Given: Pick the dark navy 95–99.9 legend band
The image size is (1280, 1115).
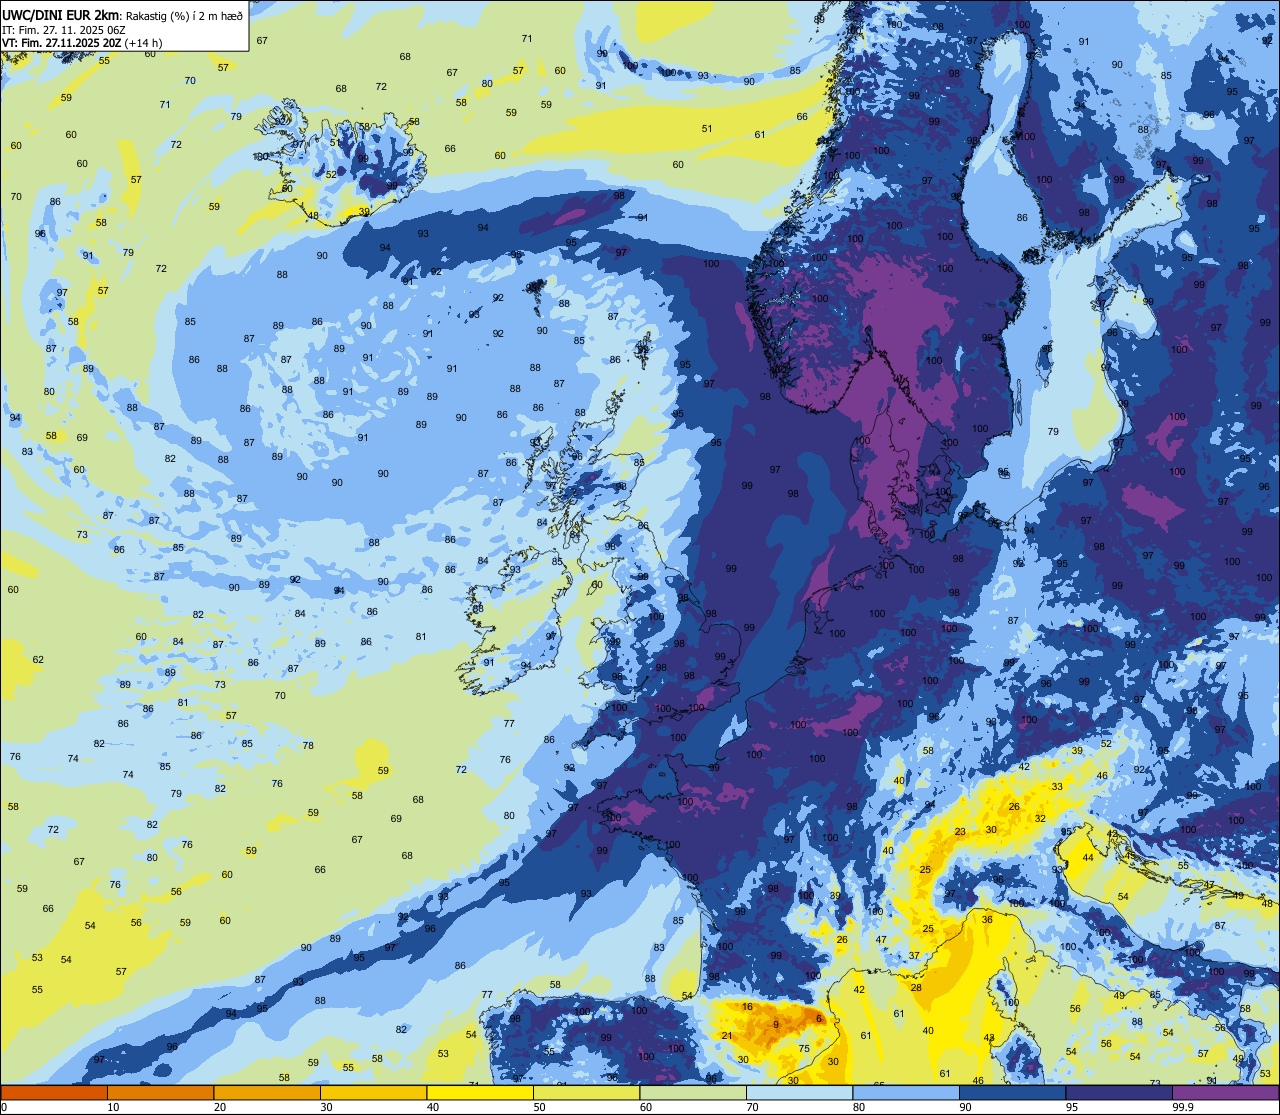Looking at the screenshot, I should click(x=1119, y=1092).
